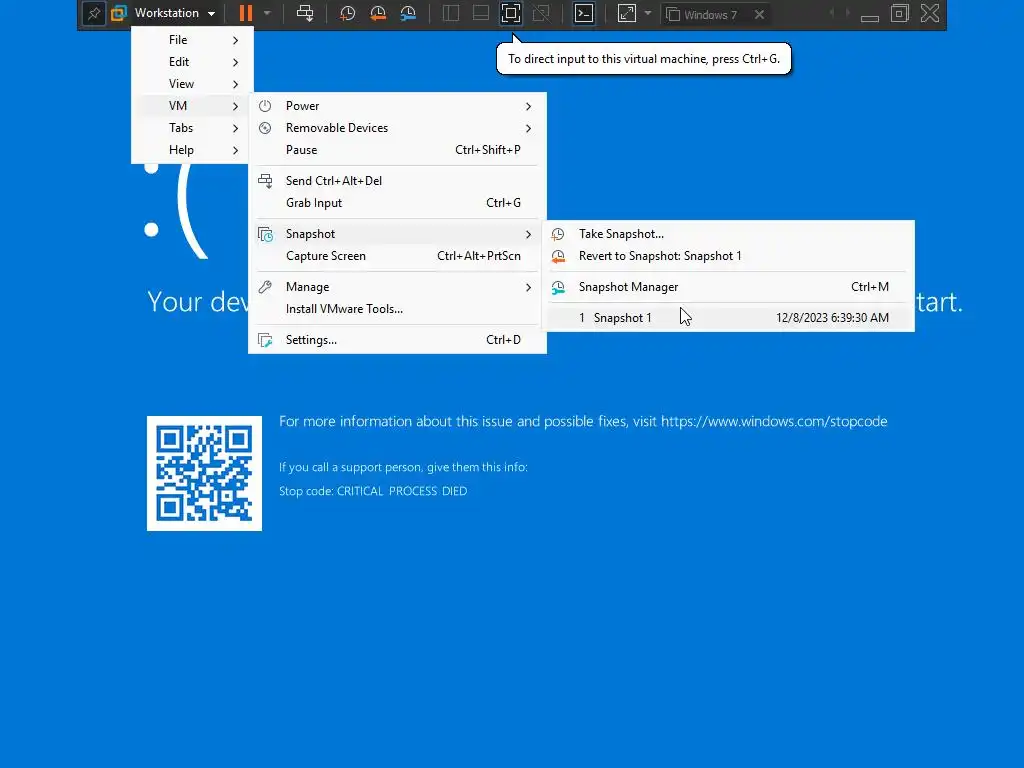
Task: Click the revert snapshot toolbar icon
Action: point(377,13)
